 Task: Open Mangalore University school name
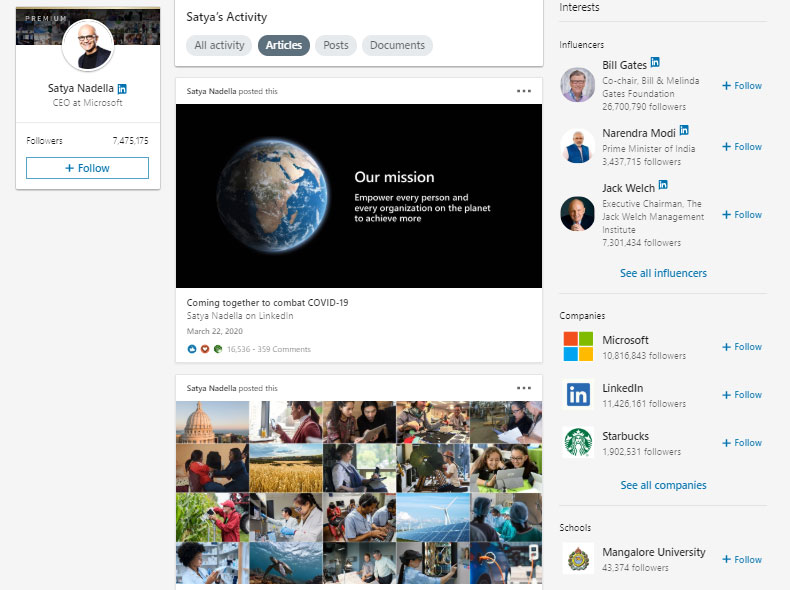653,552
